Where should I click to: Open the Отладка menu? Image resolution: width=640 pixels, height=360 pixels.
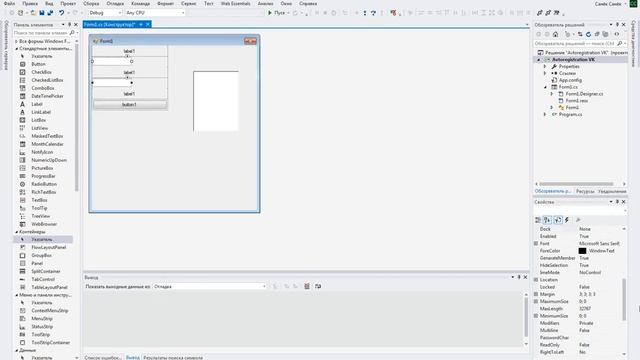pos(115,3)
